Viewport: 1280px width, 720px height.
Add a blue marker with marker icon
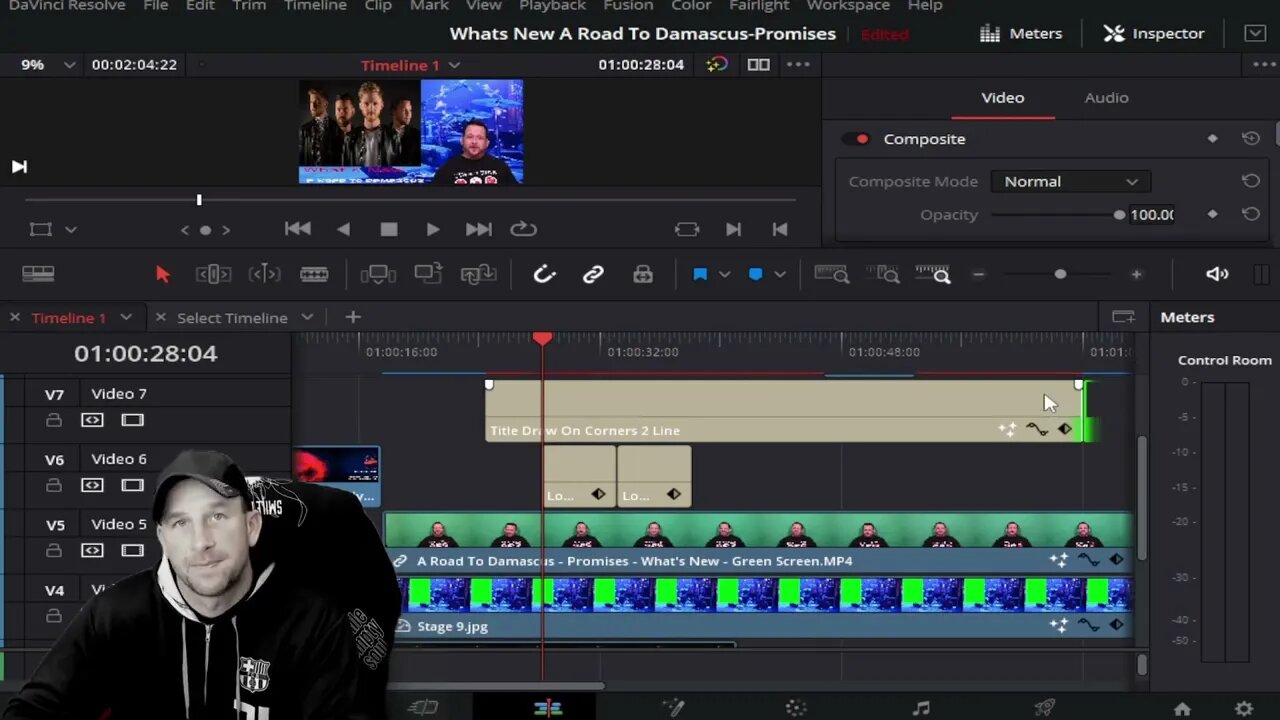(x=756, y=274)
